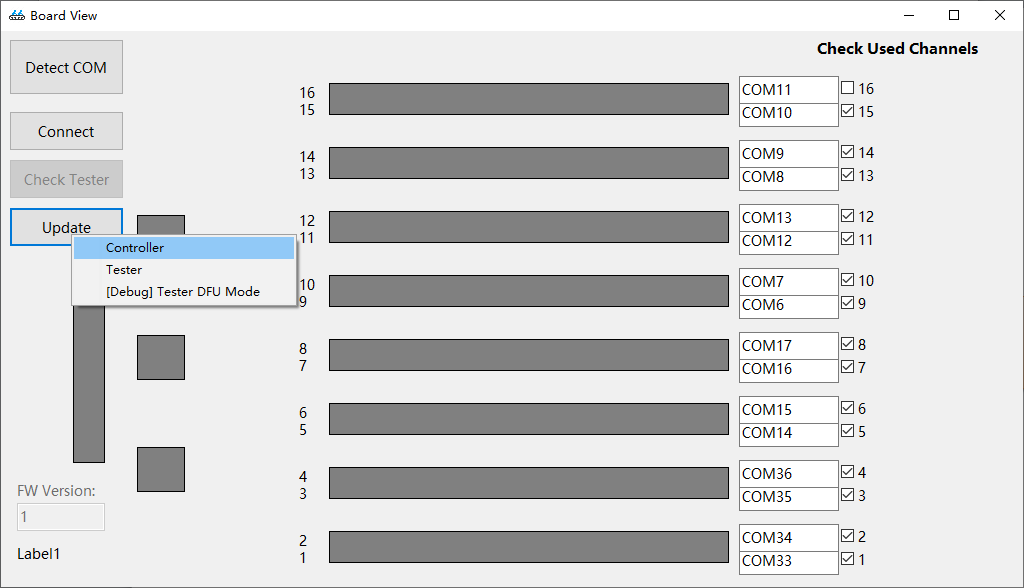Click the gray board bar for channels 16/15
This screenshot has height=588, width=1024.
click(x=528, y=99)
